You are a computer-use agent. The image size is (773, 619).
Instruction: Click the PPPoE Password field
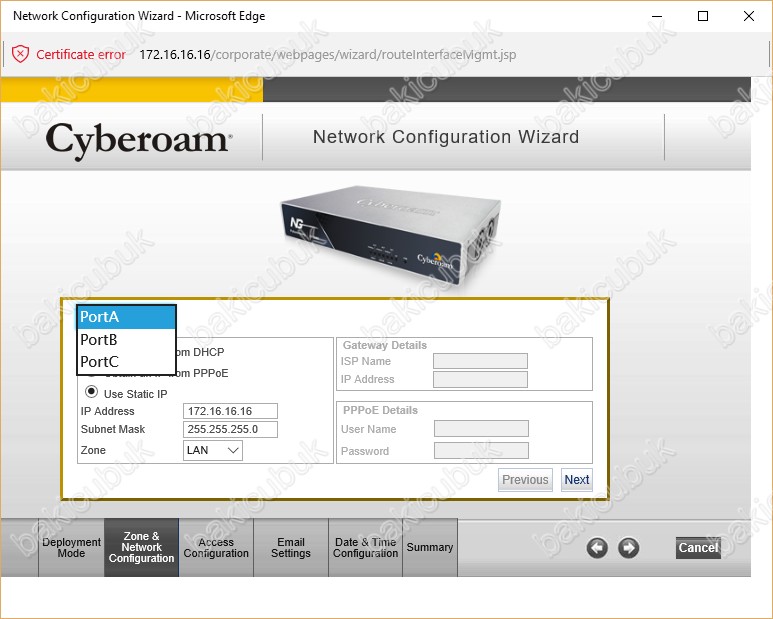(x=481, y=450)
